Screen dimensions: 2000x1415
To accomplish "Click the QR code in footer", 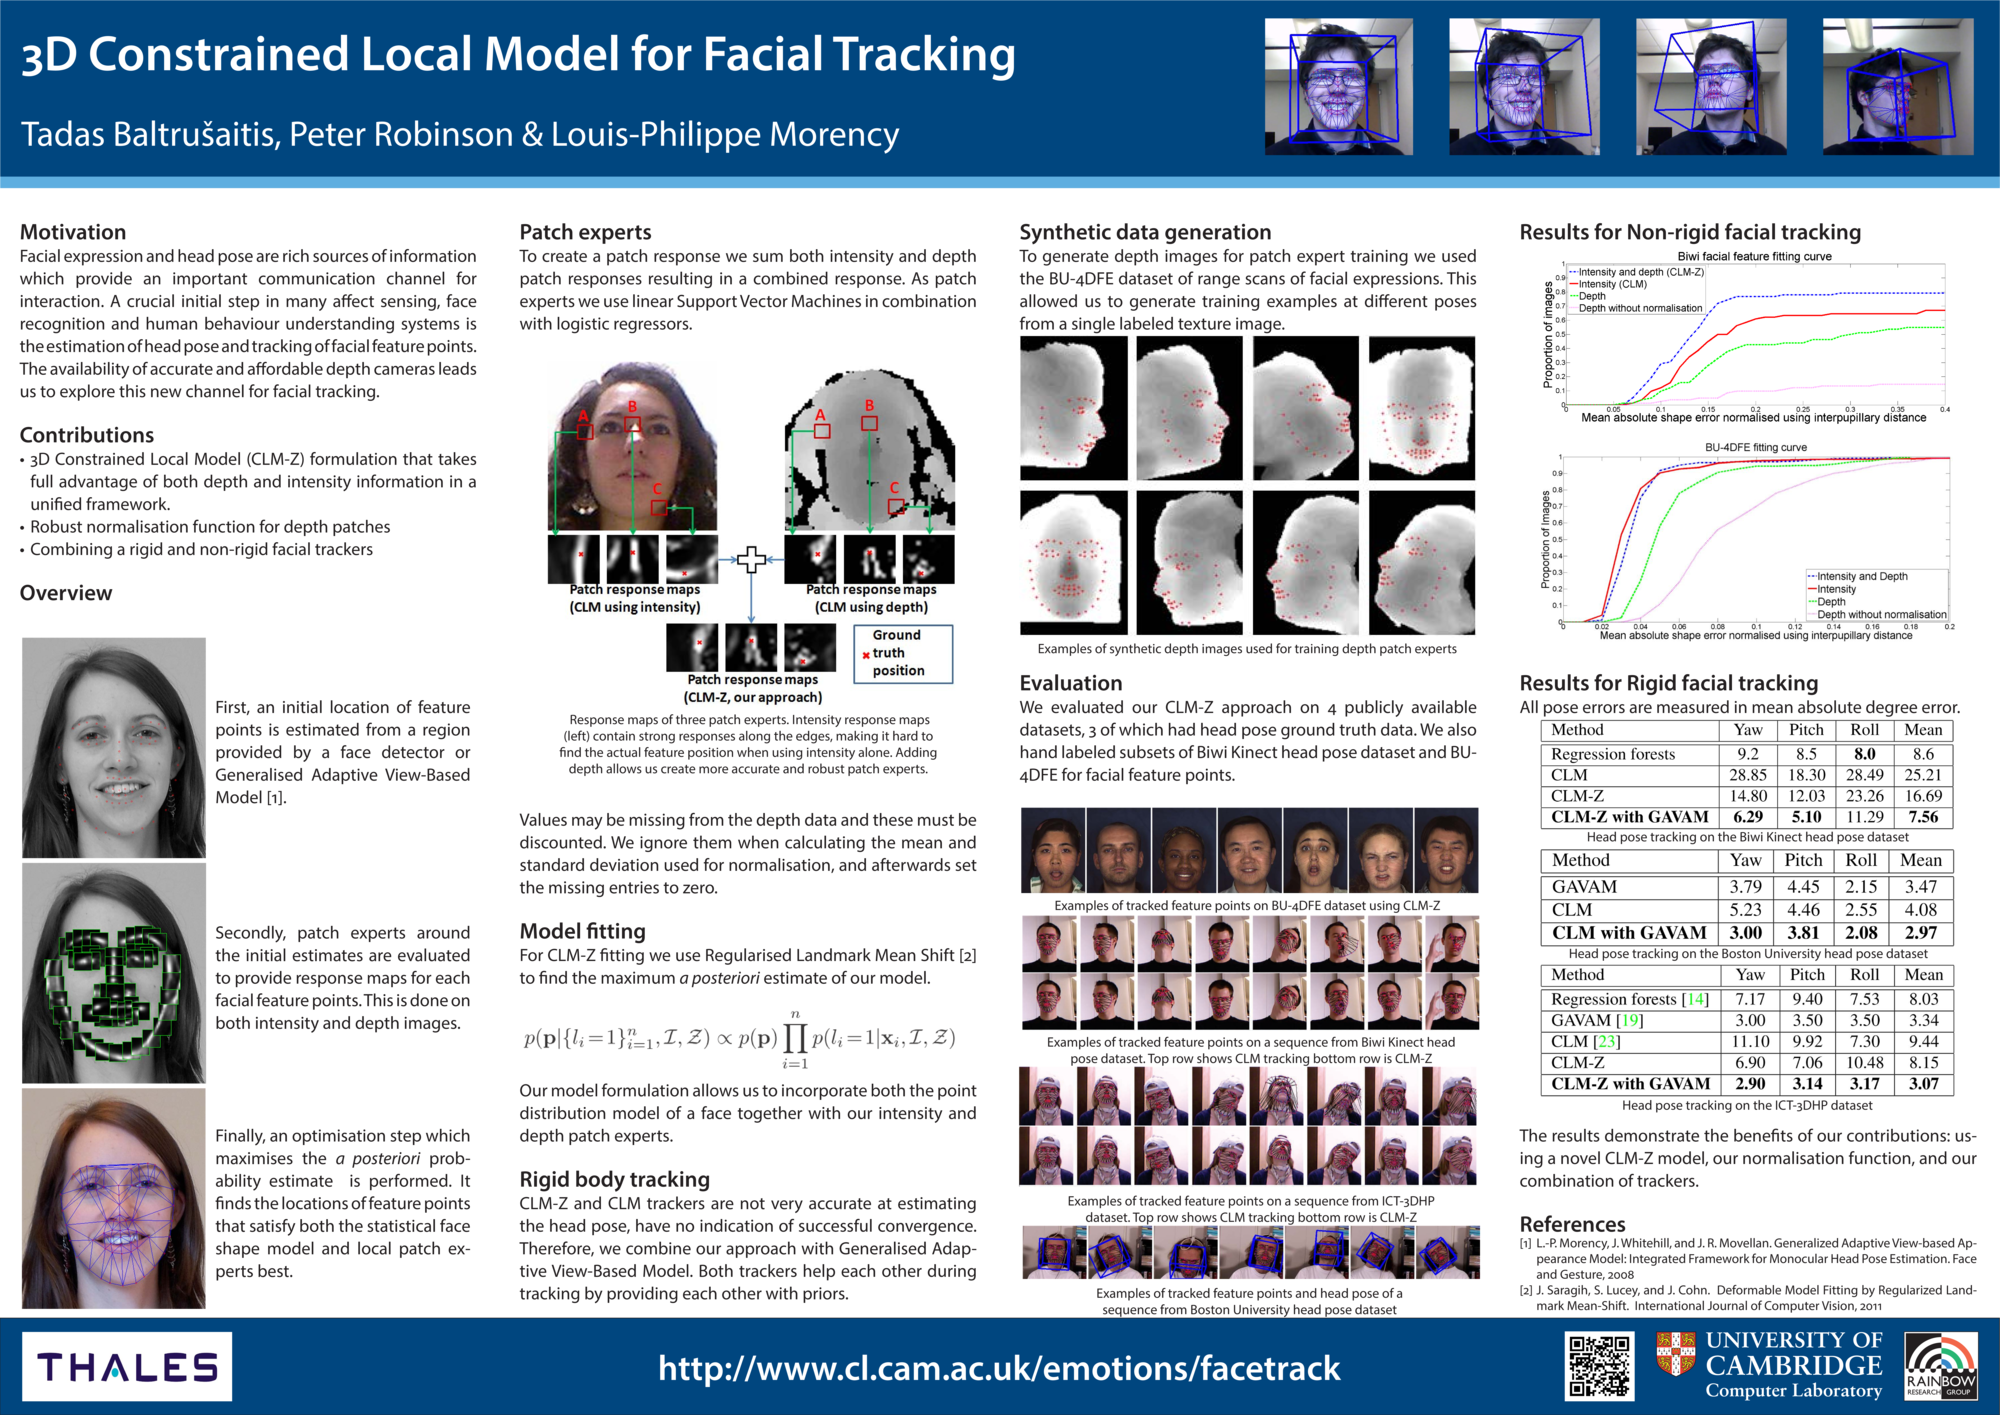I will click(1599, 1366).
